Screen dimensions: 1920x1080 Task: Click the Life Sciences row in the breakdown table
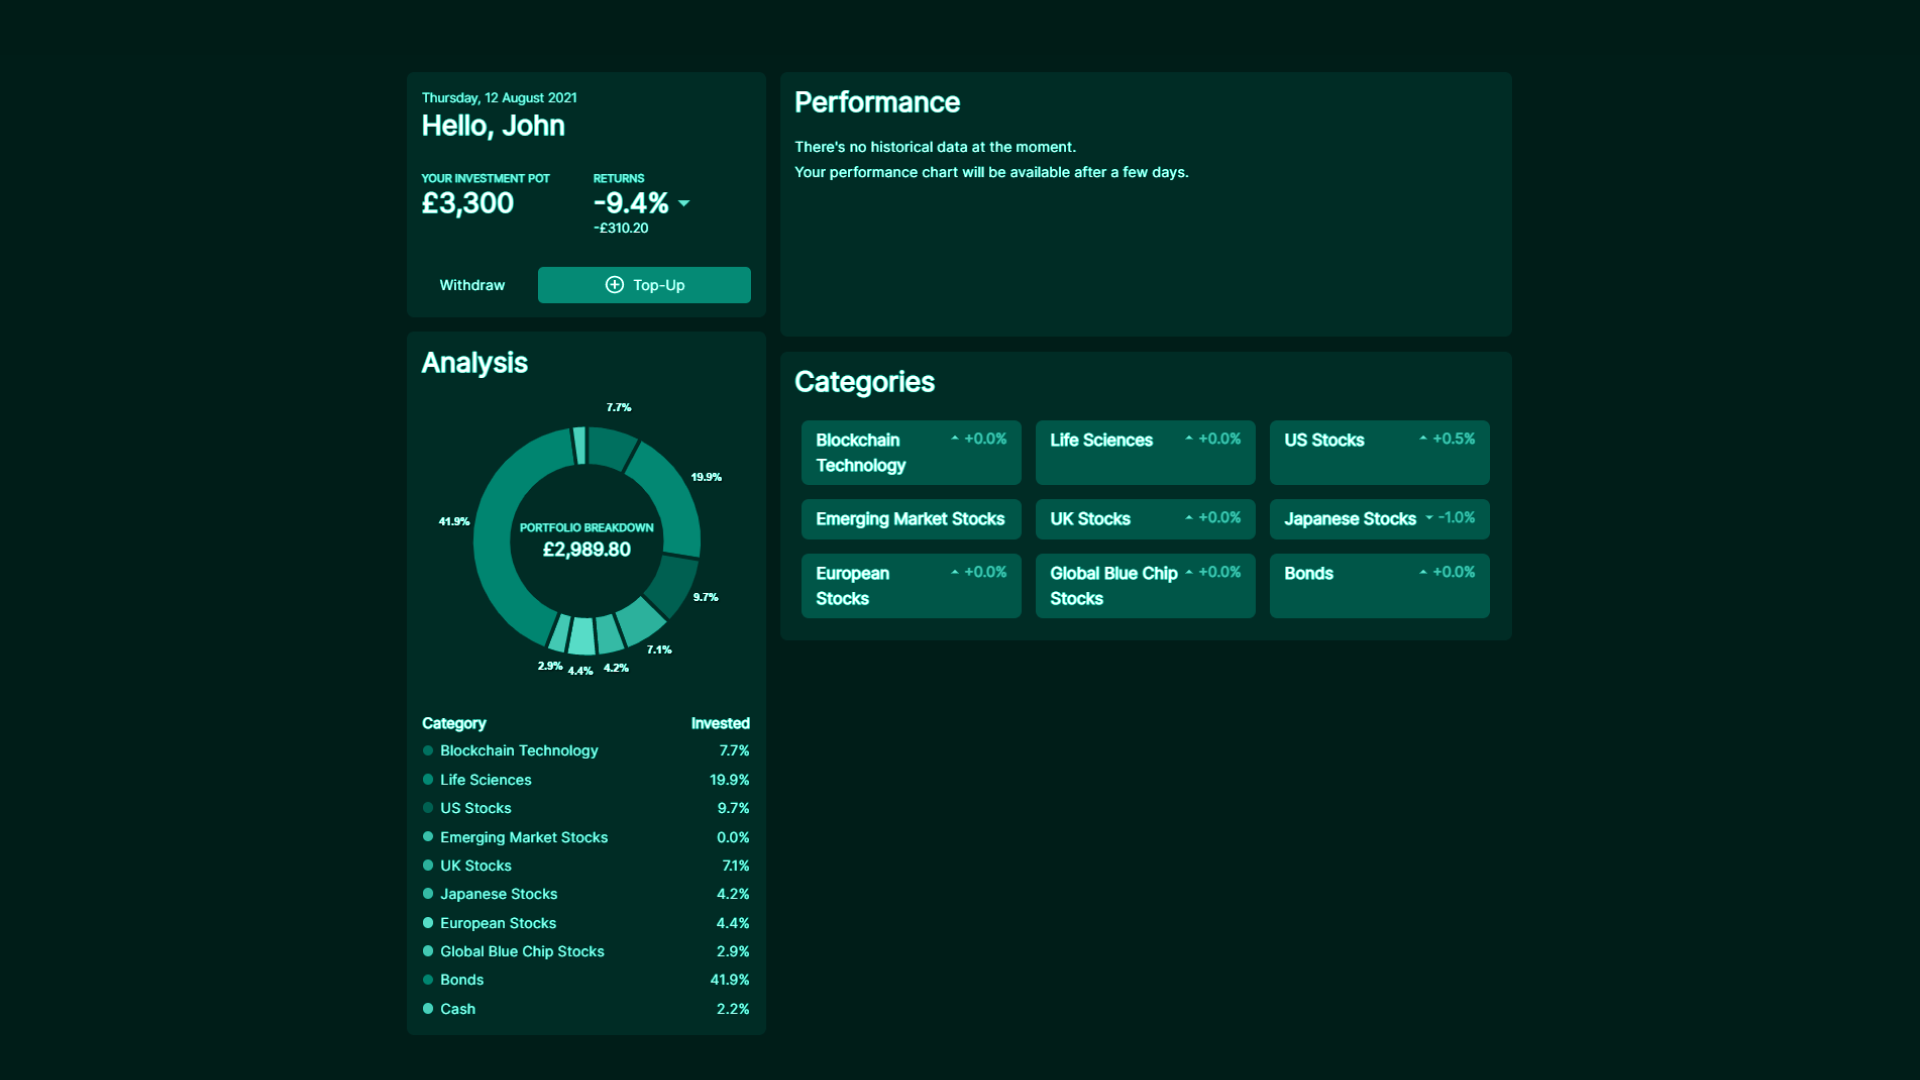(585, 780)
